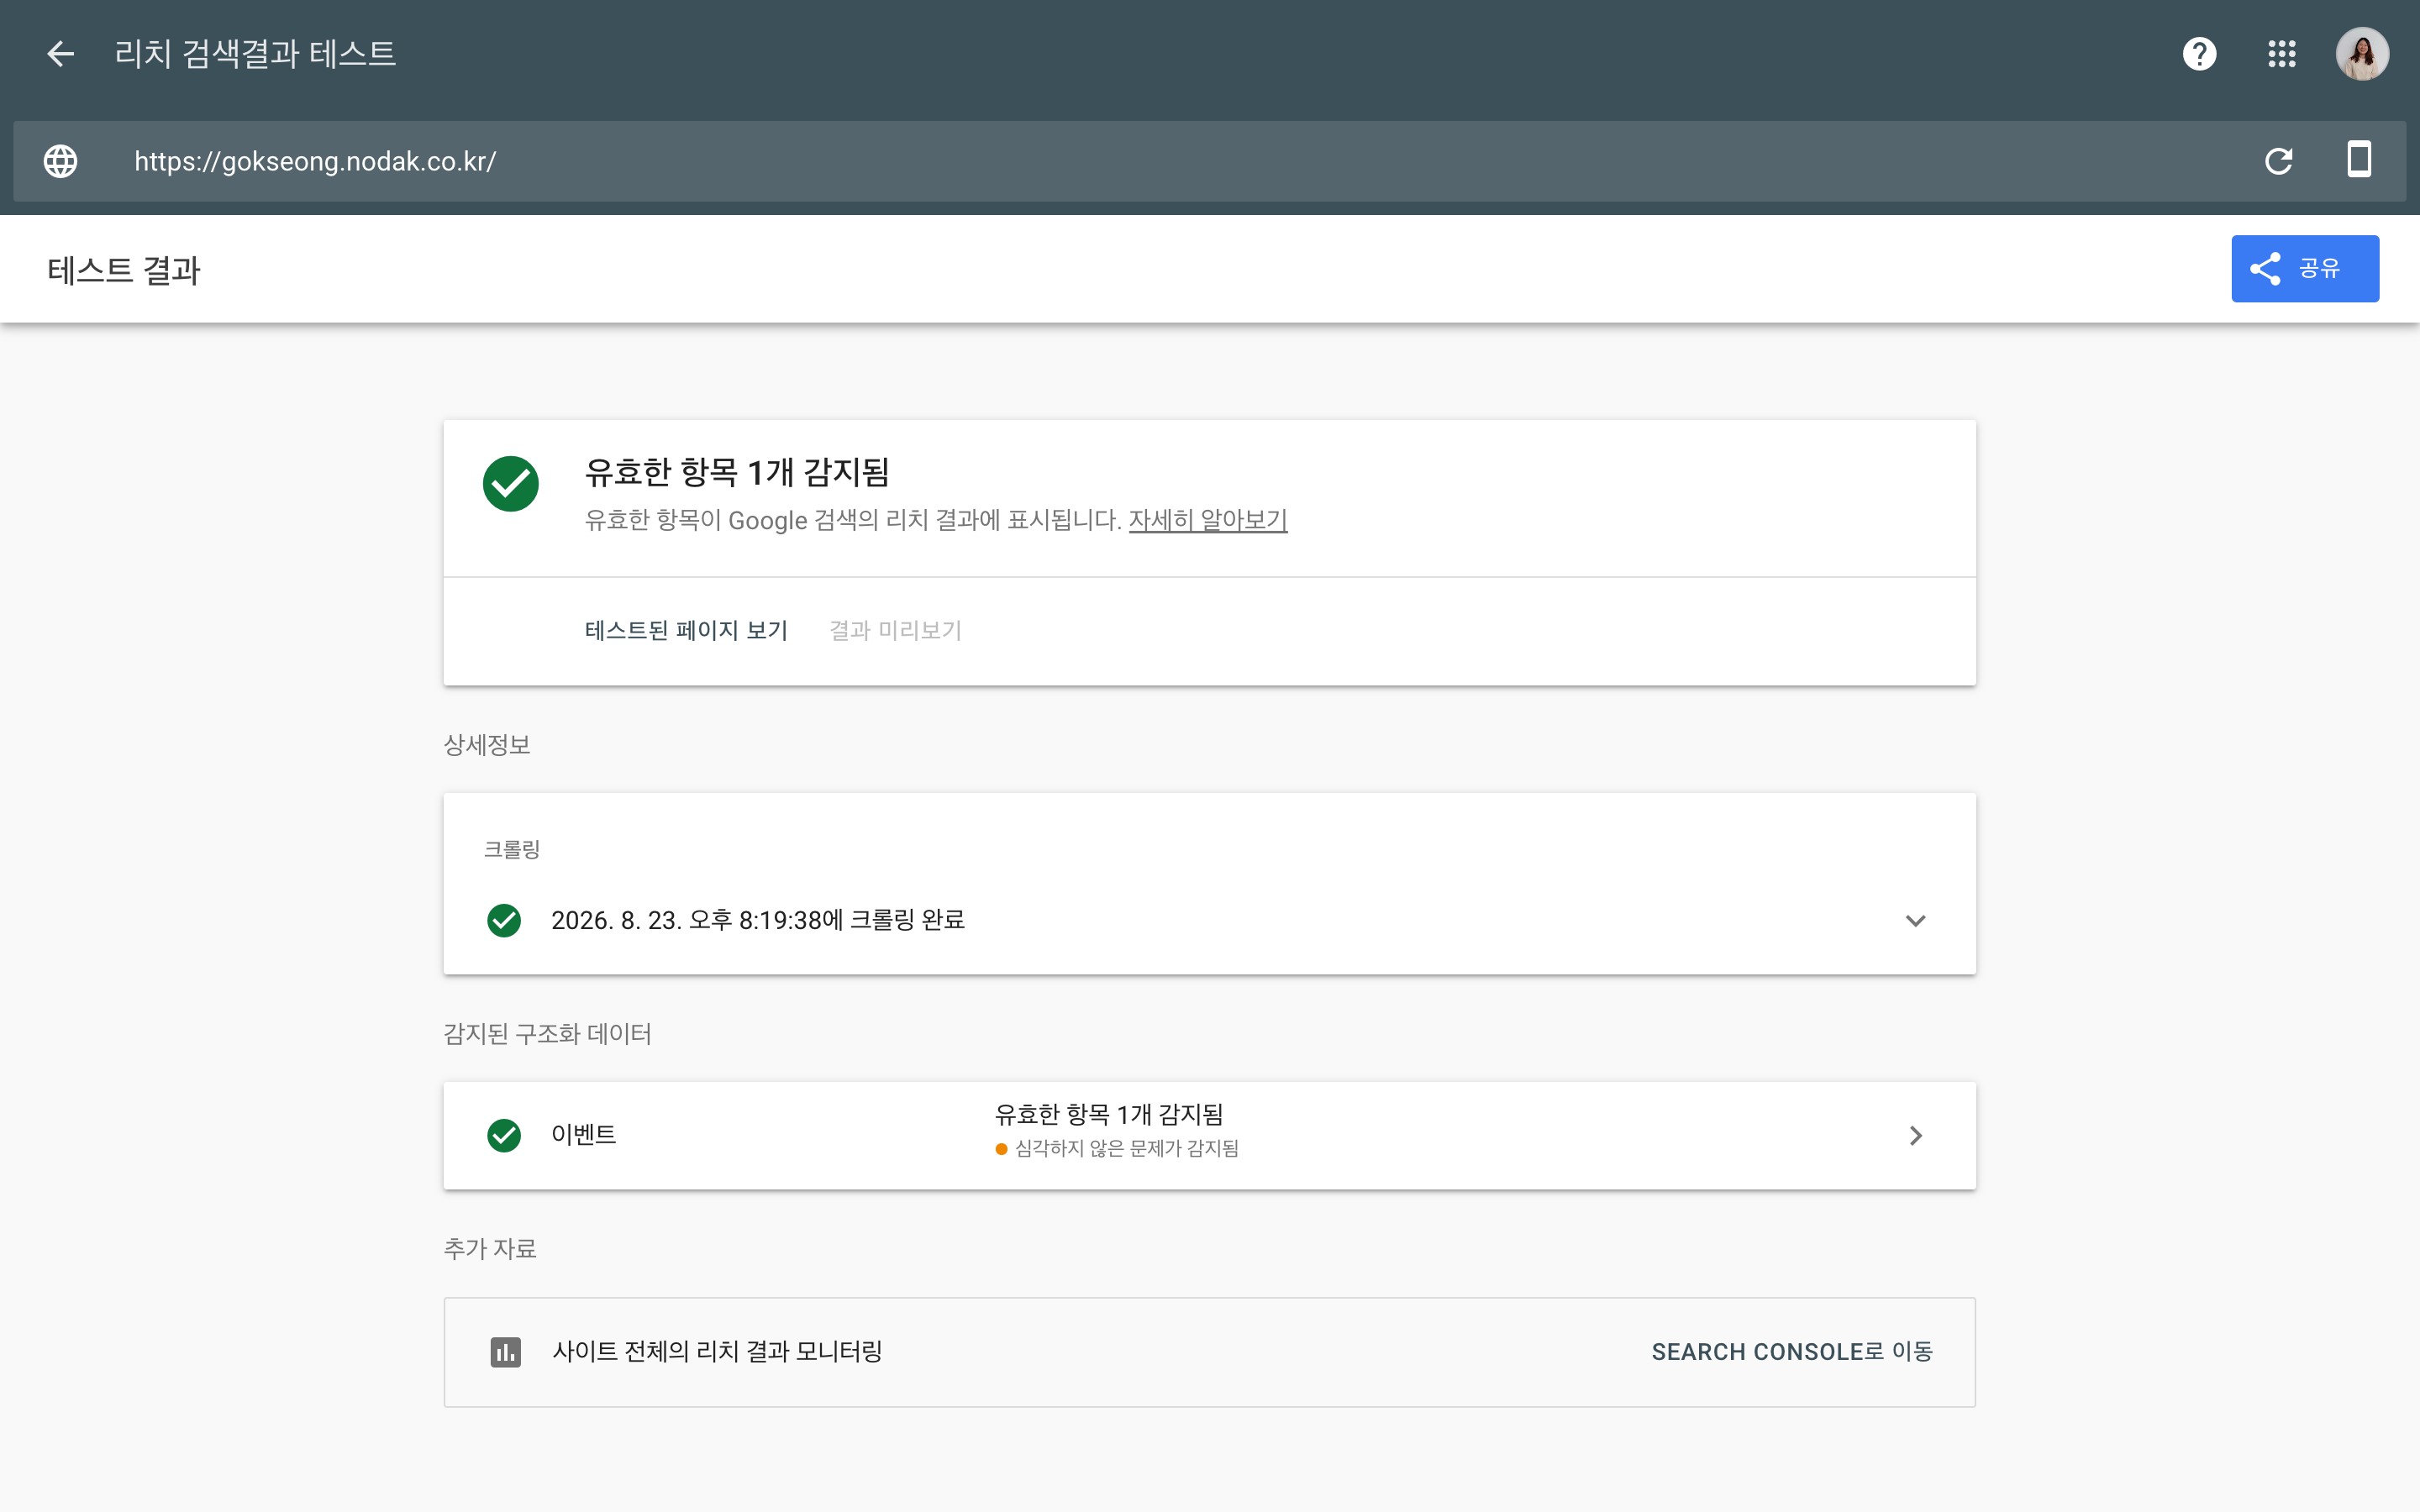This screenshot has height=1512, width=2420.
Task: Click the 리치 검색결과 테스트 title
Action: pyautogui.click(x=255, y=54)
